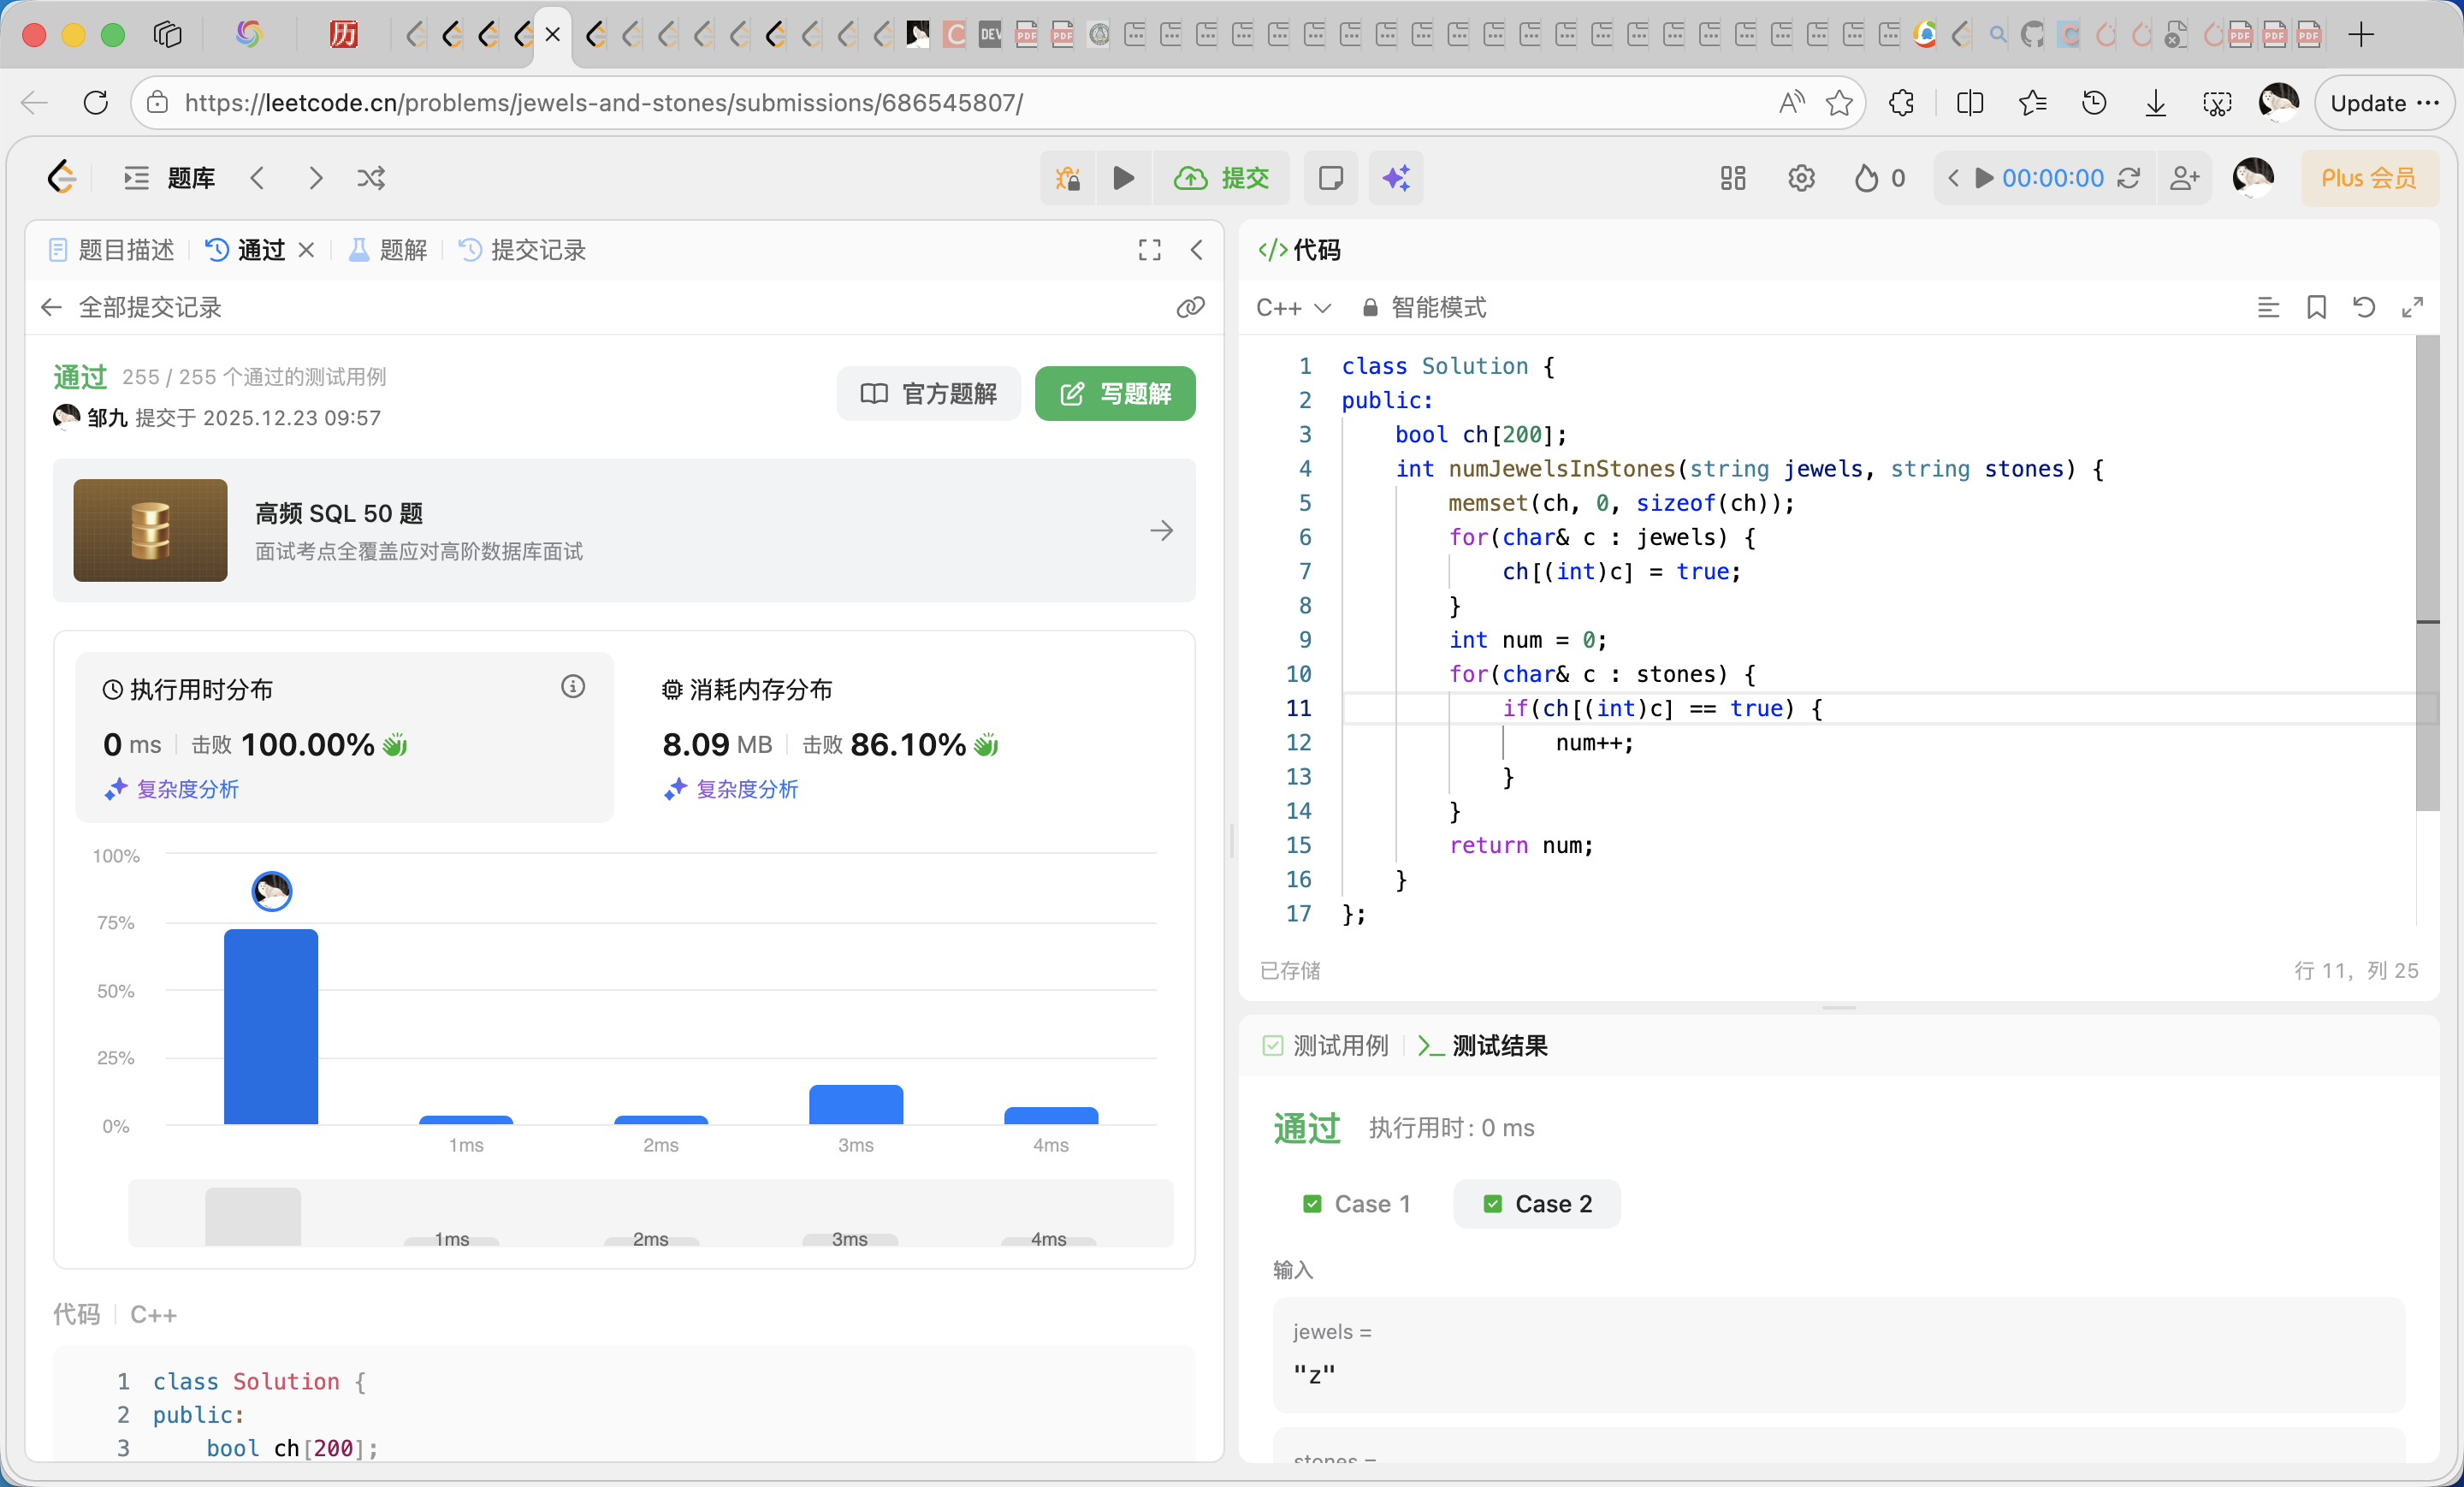Click the AI sparkle assistant icon
The width and height of the screenshot is (2464, 1487).
(x=1396, y=178)
